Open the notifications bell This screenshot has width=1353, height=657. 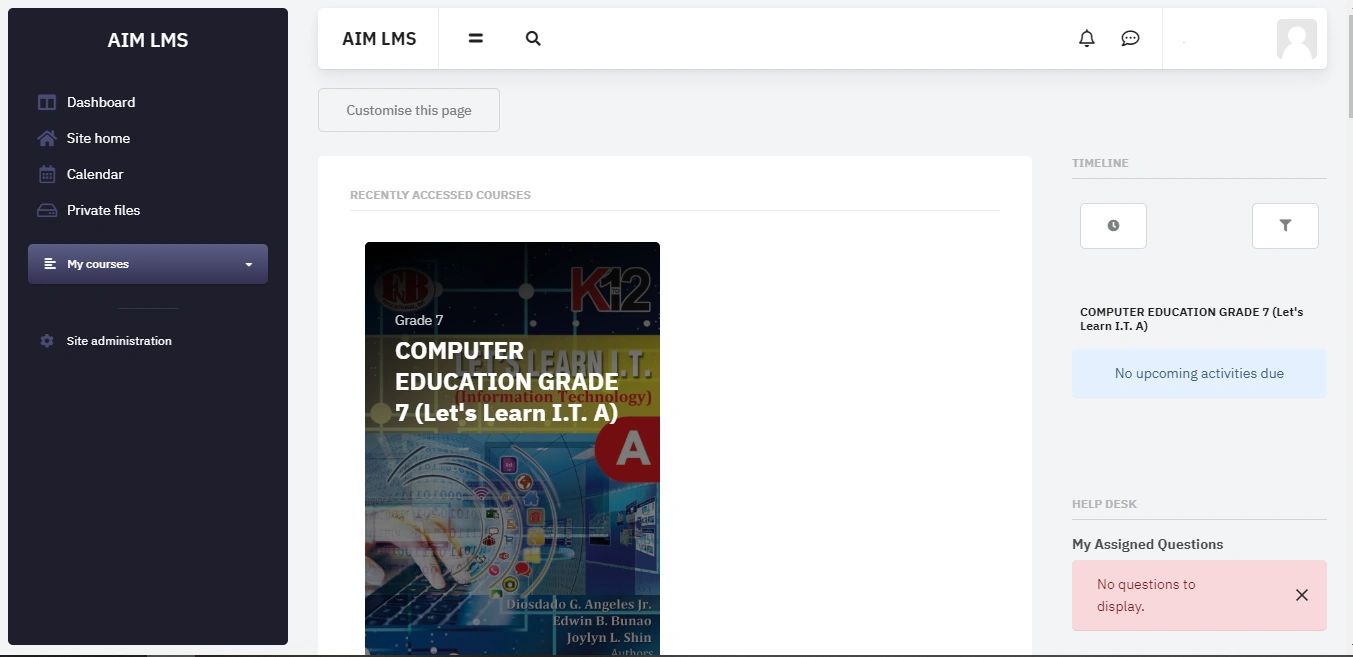click(x=1087, y=38)
